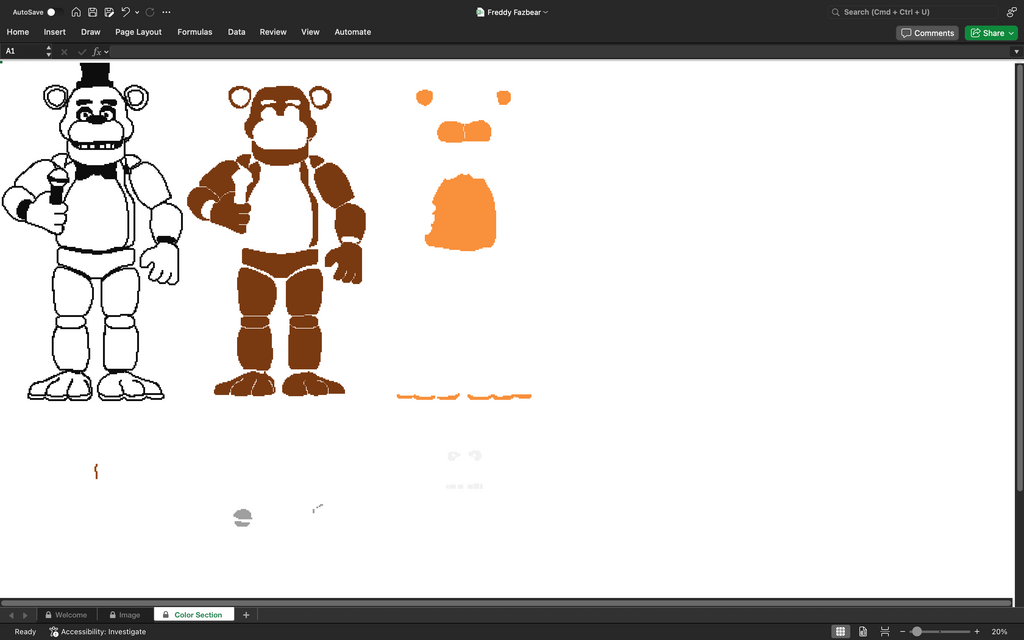Switch to Page Layout view icon
The image size is (1024, 640).
pyautogui.click(x=863, y=632)
